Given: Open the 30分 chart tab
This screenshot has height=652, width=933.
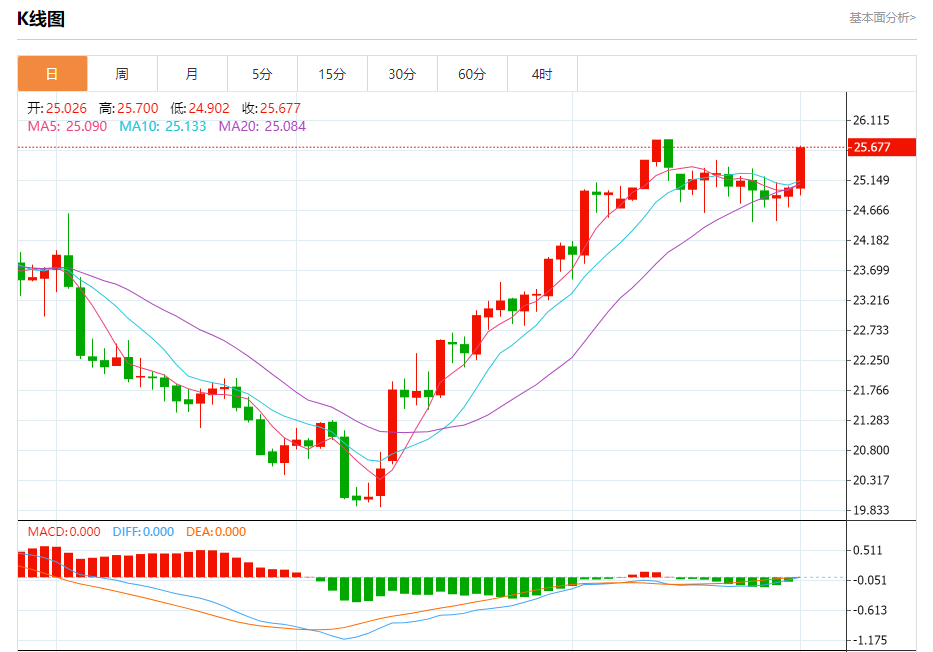Looking at the screenshot, I should click(x=402, y=74).
